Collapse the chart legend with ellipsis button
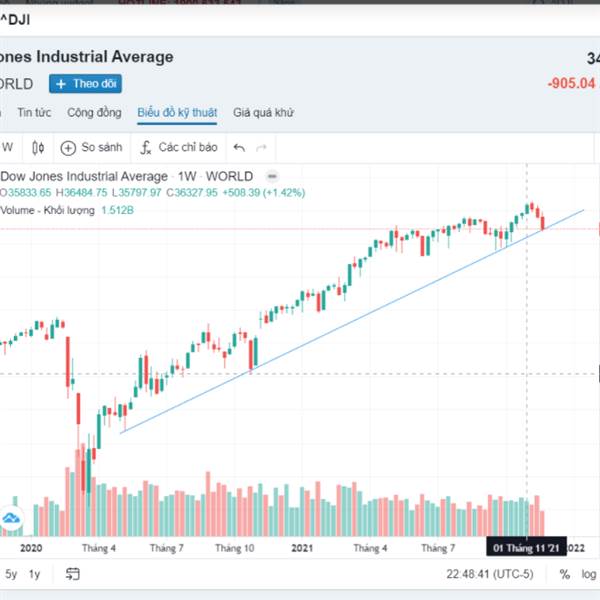Screen dimensions: 600x600 click(x=272, y=176)
